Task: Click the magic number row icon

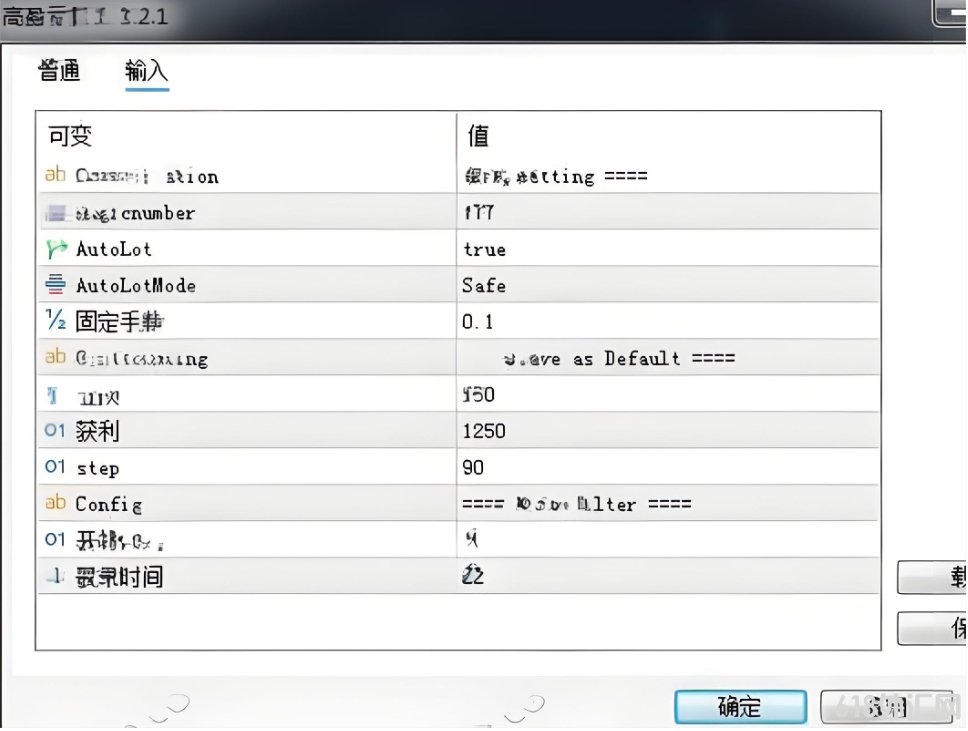Action: 56,214
